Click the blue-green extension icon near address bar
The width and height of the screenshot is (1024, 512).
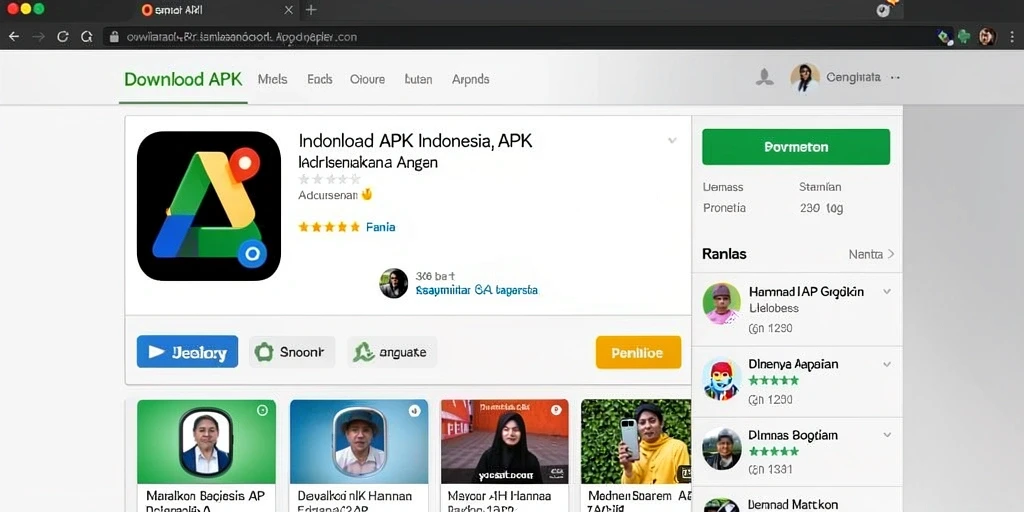click(x=945, y=37)
